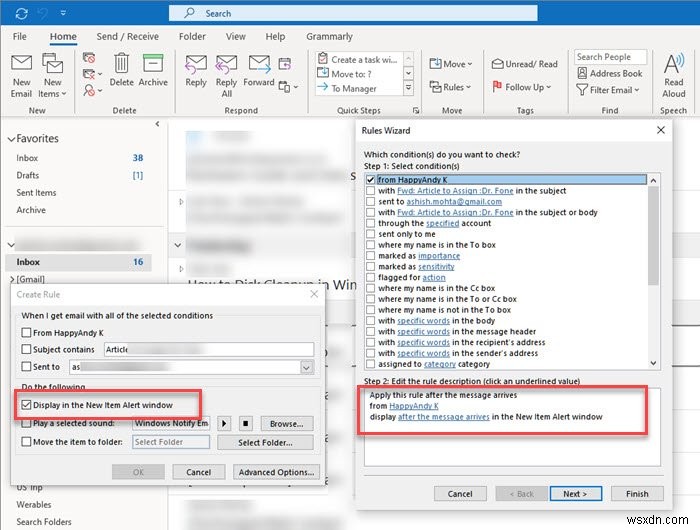
Task: Switch to the View tab
Action: click(235, 37)
